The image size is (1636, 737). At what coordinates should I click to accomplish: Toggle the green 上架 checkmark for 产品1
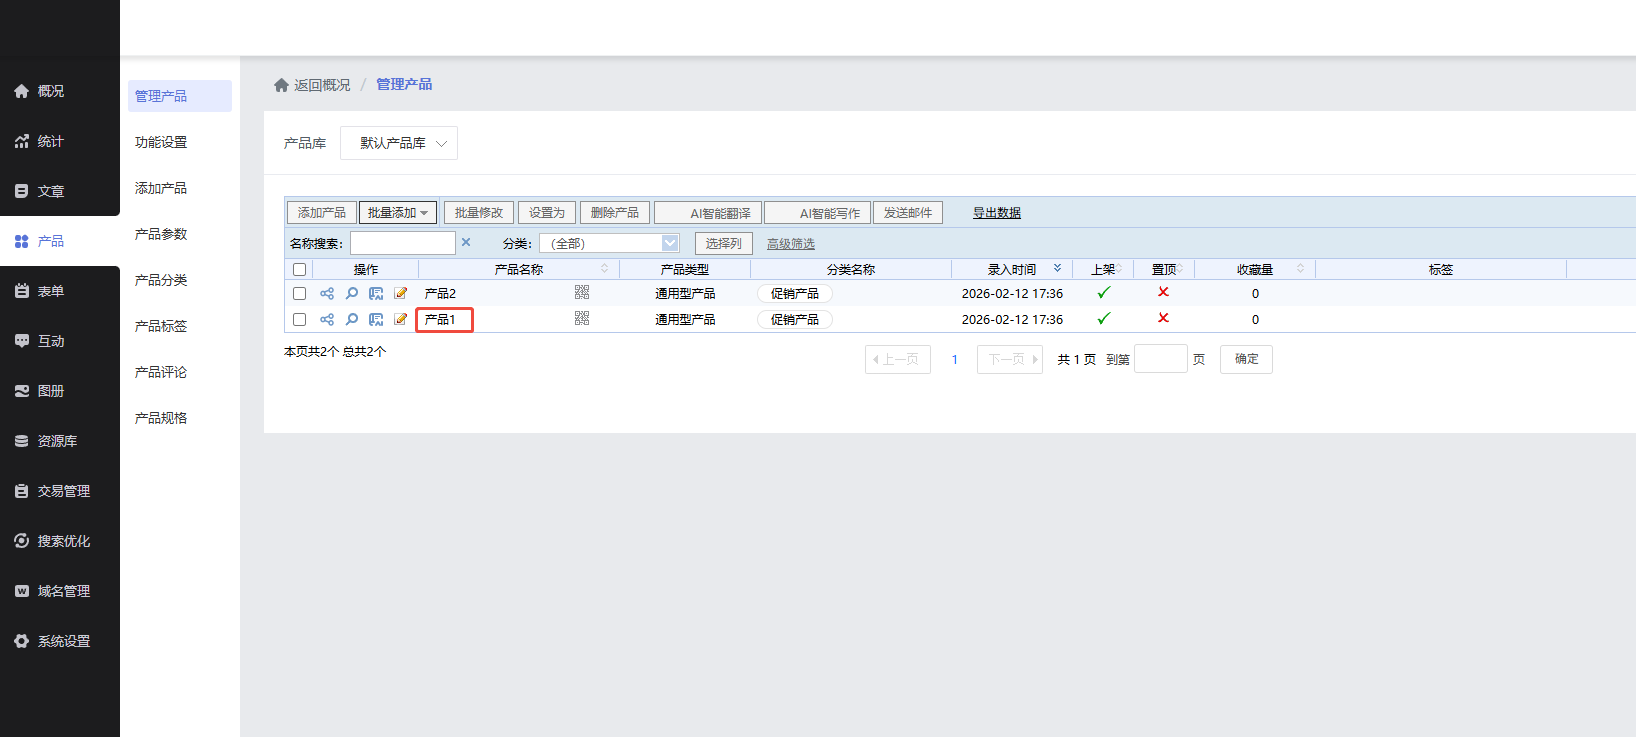point(1104,318)
